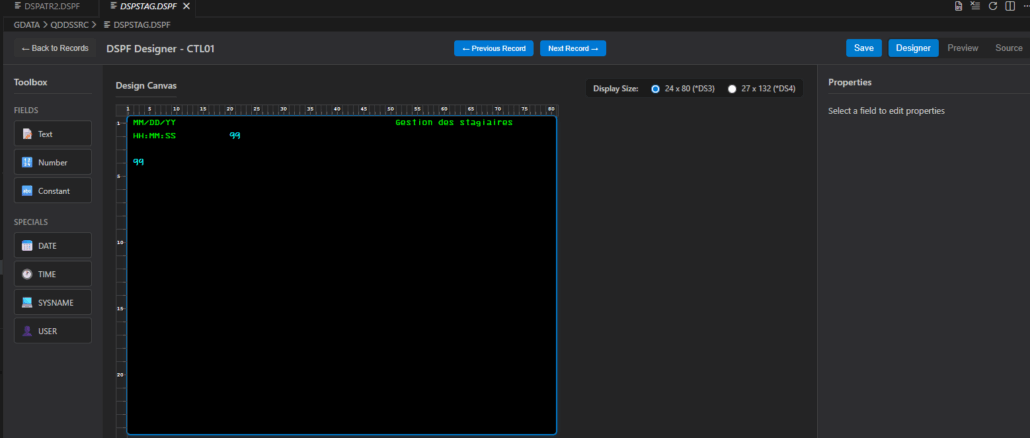Switch to the Source view
Image resolution: width=1030 pixels, height=438 pixels.
[1008, 48]
